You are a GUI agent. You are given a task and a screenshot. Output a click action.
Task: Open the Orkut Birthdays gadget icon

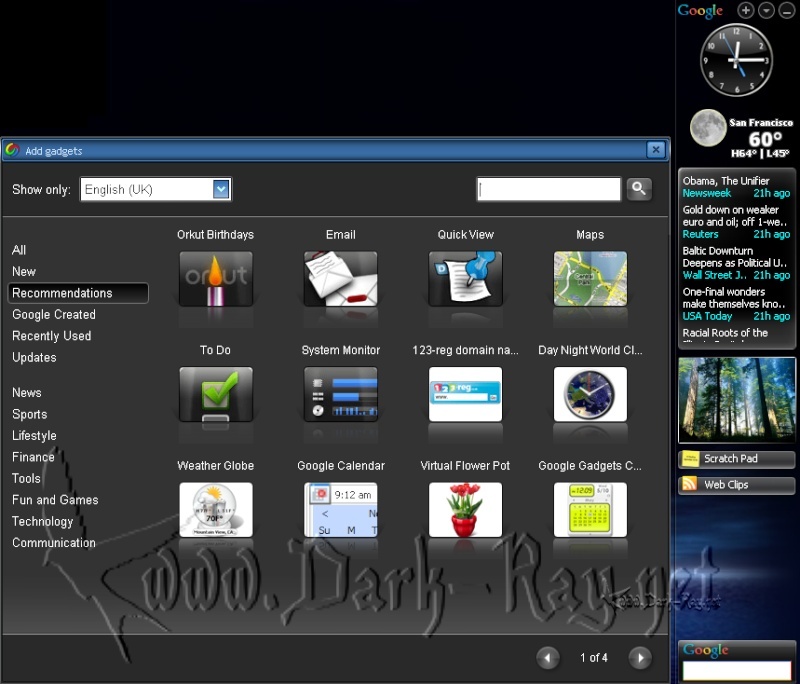[x=216, y=278]
